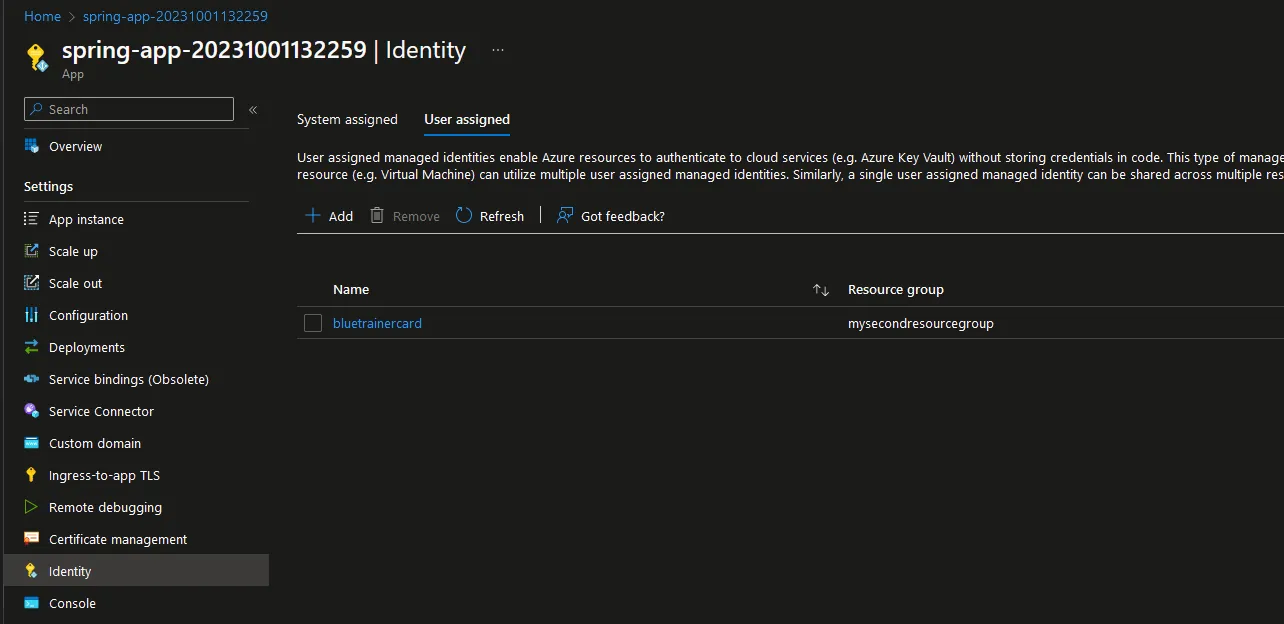Click the plus icon beside Add

(x=313, y=216)
